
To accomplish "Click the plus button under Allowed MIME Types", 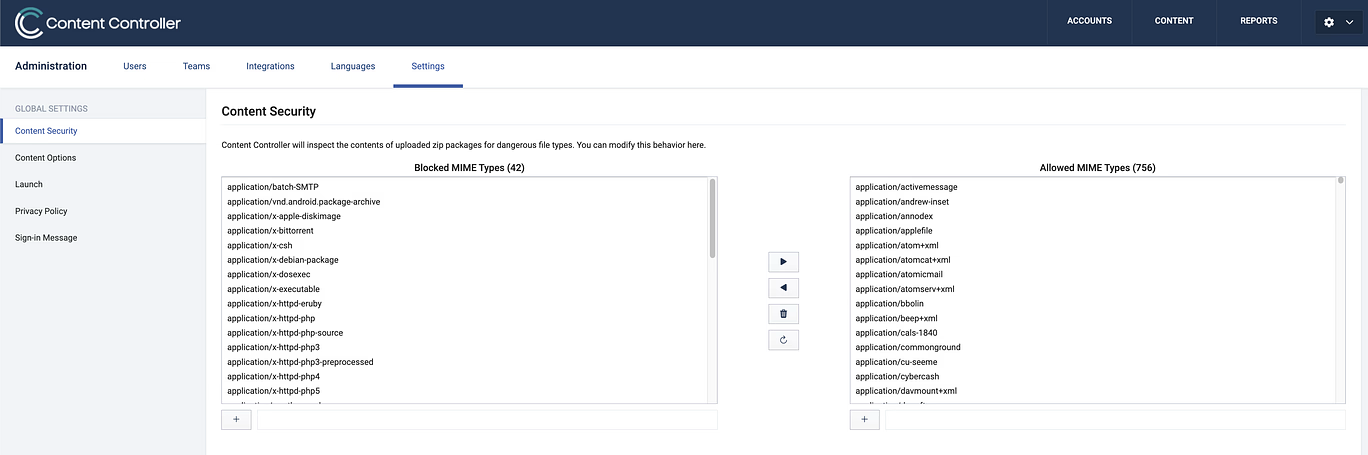I will tap(864, 420).
